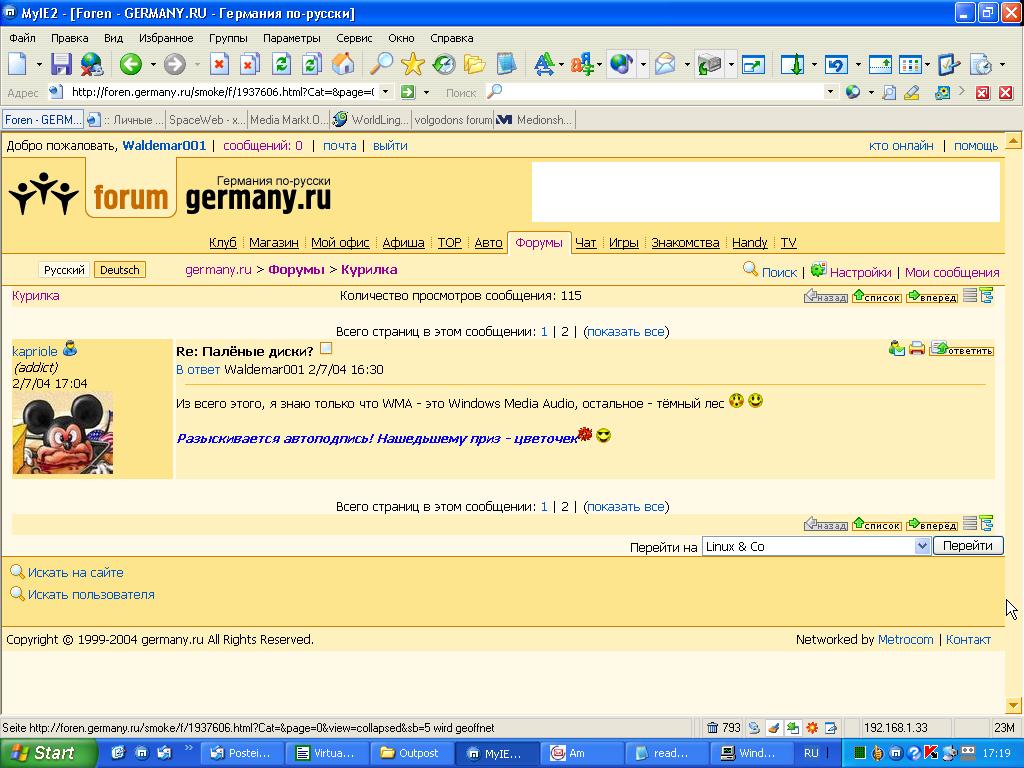Click the RU language indicator in taskbar
The width and height of the screenshot is (1024, 768).
click(x=811, y=753)
